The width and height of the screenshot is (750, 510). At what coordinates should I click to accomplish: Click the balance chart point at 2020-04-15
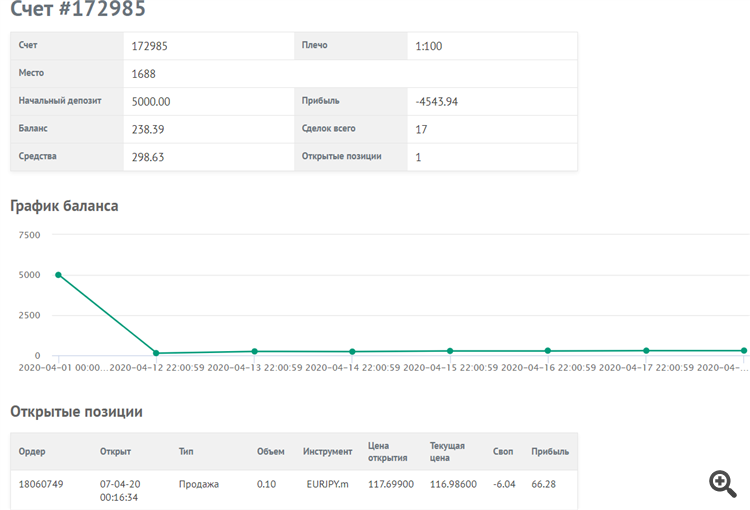(x=450, y=351)
